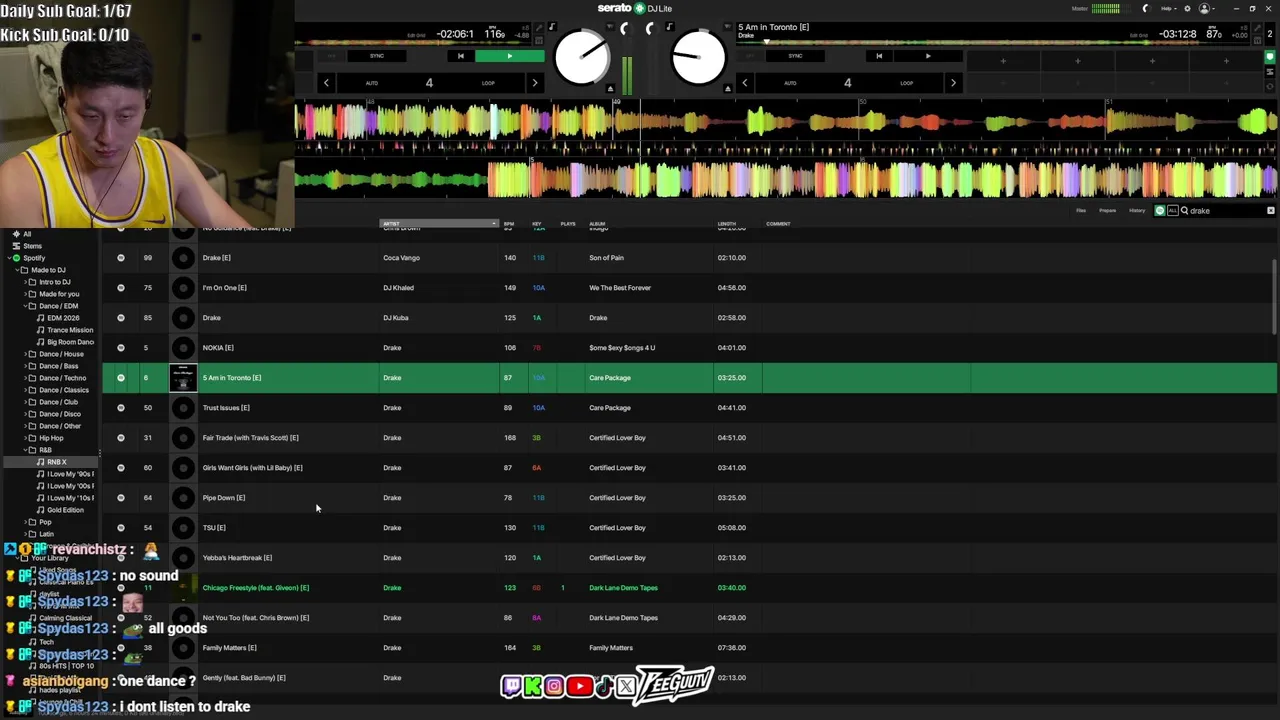Open the user account menu

(1207, 8)
